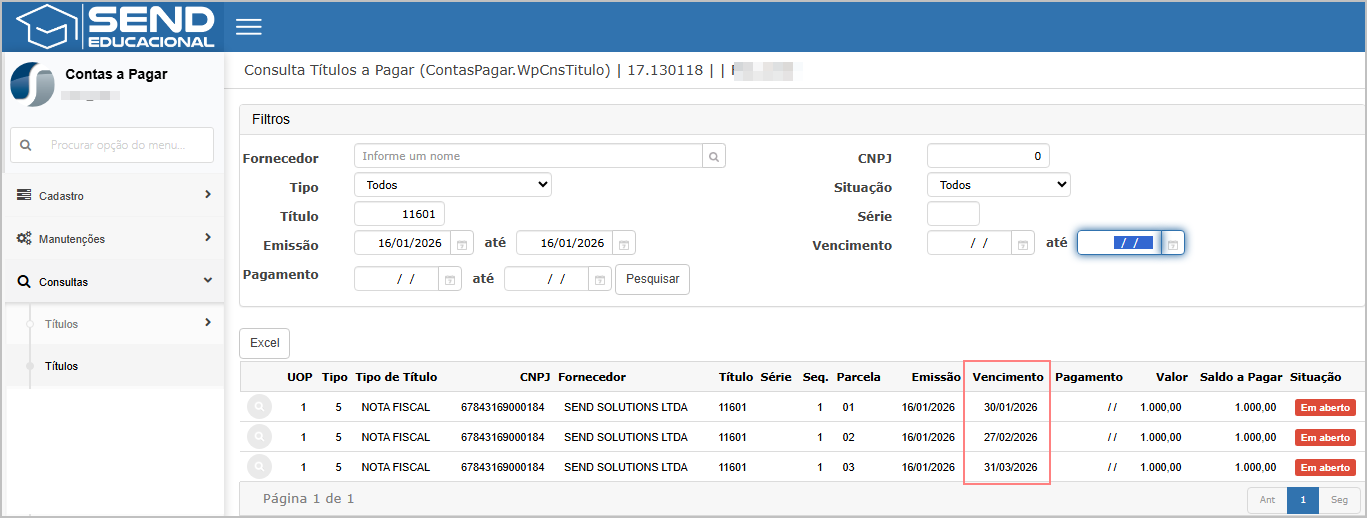Open the Situação dropdown

(x=998, y=185)
